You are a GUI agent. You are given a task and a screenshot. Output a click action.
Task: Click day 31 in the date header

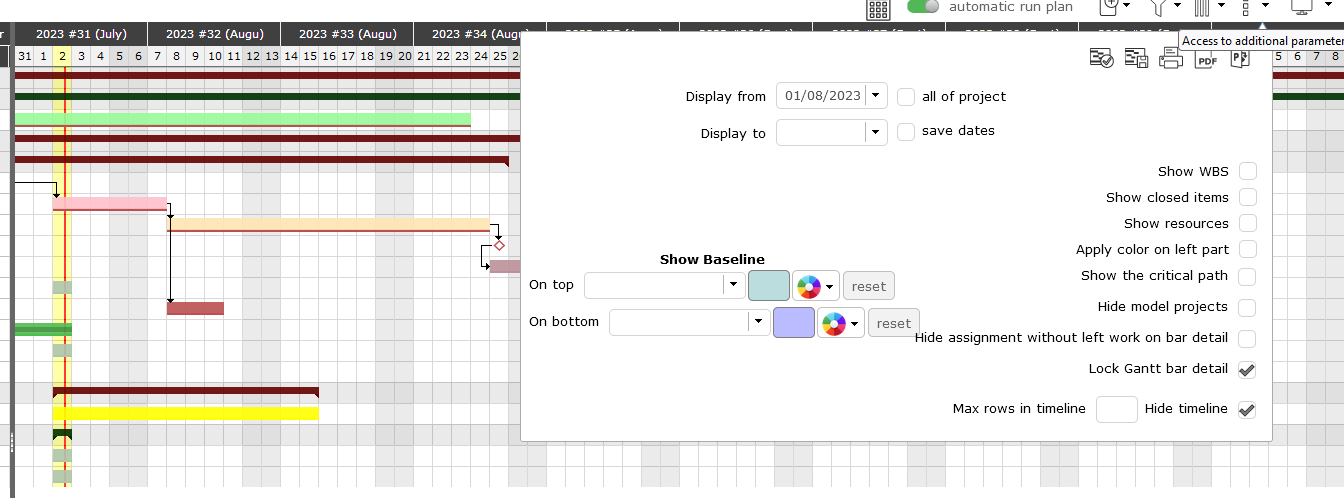(24, 56)
